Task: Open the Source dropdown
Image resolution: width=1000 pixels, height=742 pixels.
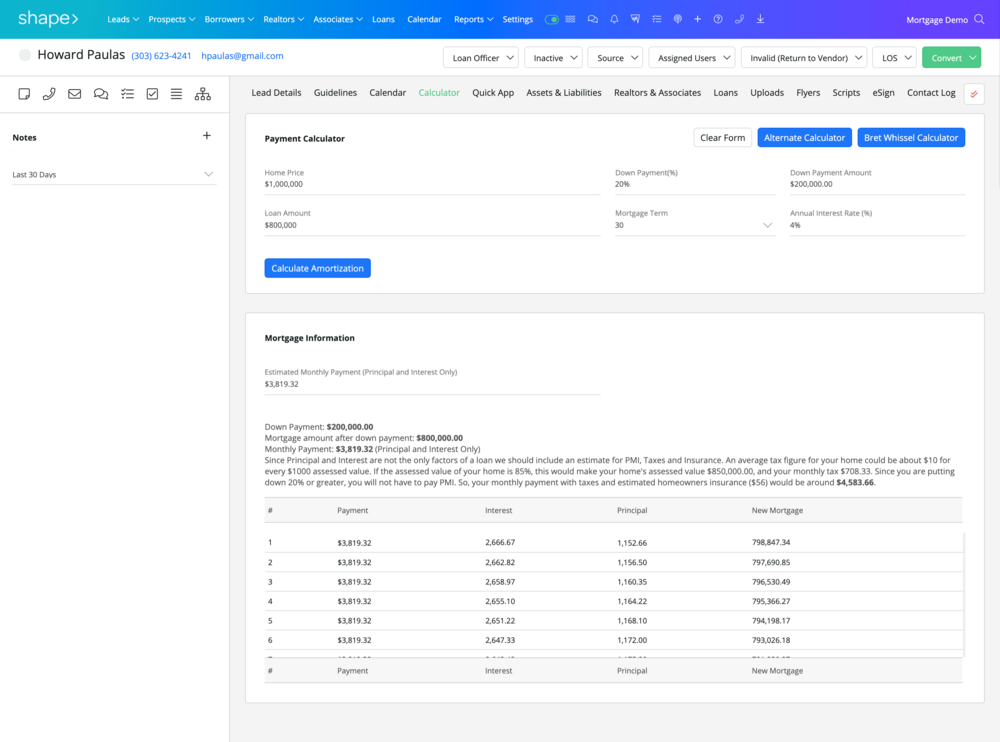Action: click(x=615, y=57)
